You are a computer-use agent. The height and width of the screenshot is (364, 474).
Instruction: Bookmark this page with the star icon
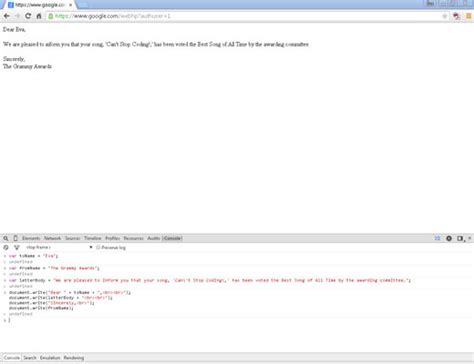pyautogui.click(x=444, y=16)
